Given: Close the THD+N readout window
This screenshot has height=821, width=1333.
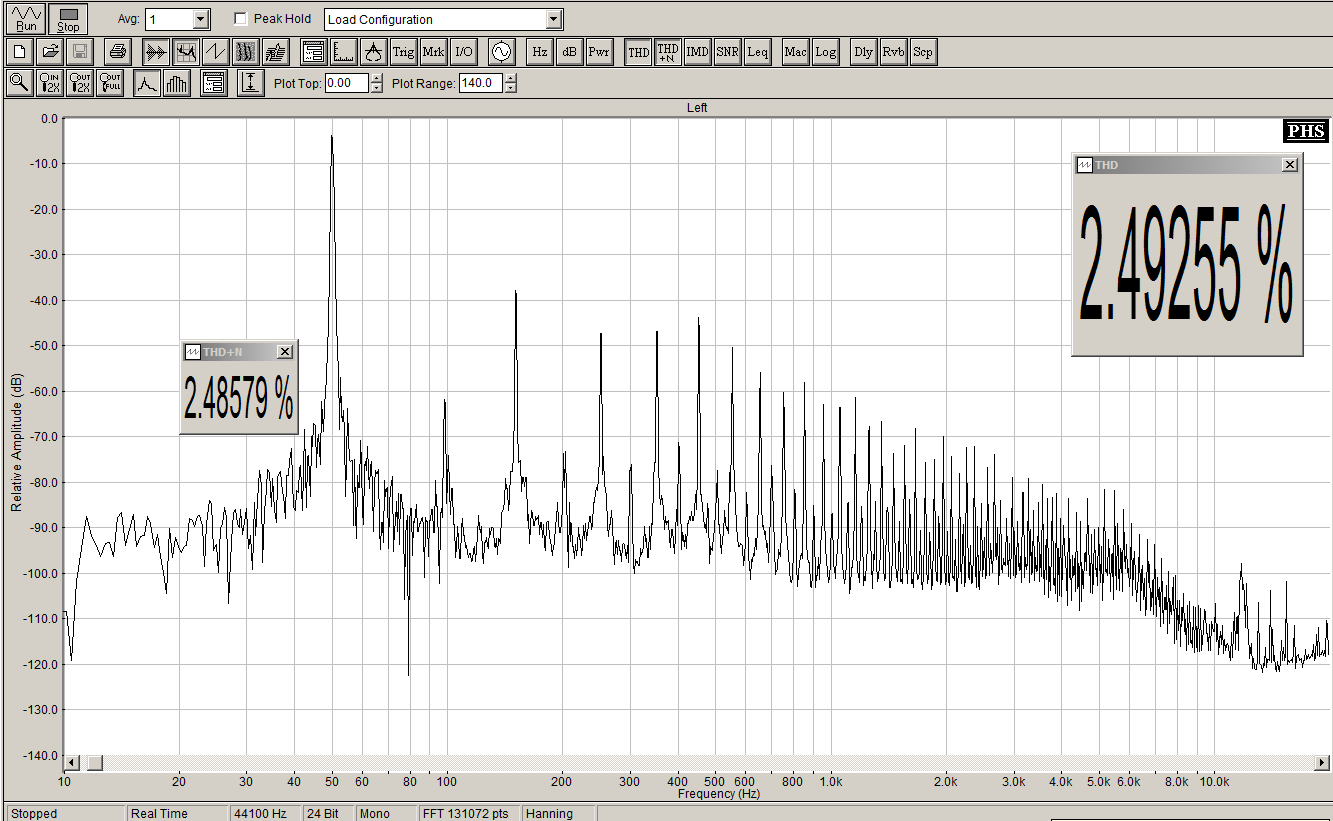Looking at the screenshot, I should click(x=285, y=351).
